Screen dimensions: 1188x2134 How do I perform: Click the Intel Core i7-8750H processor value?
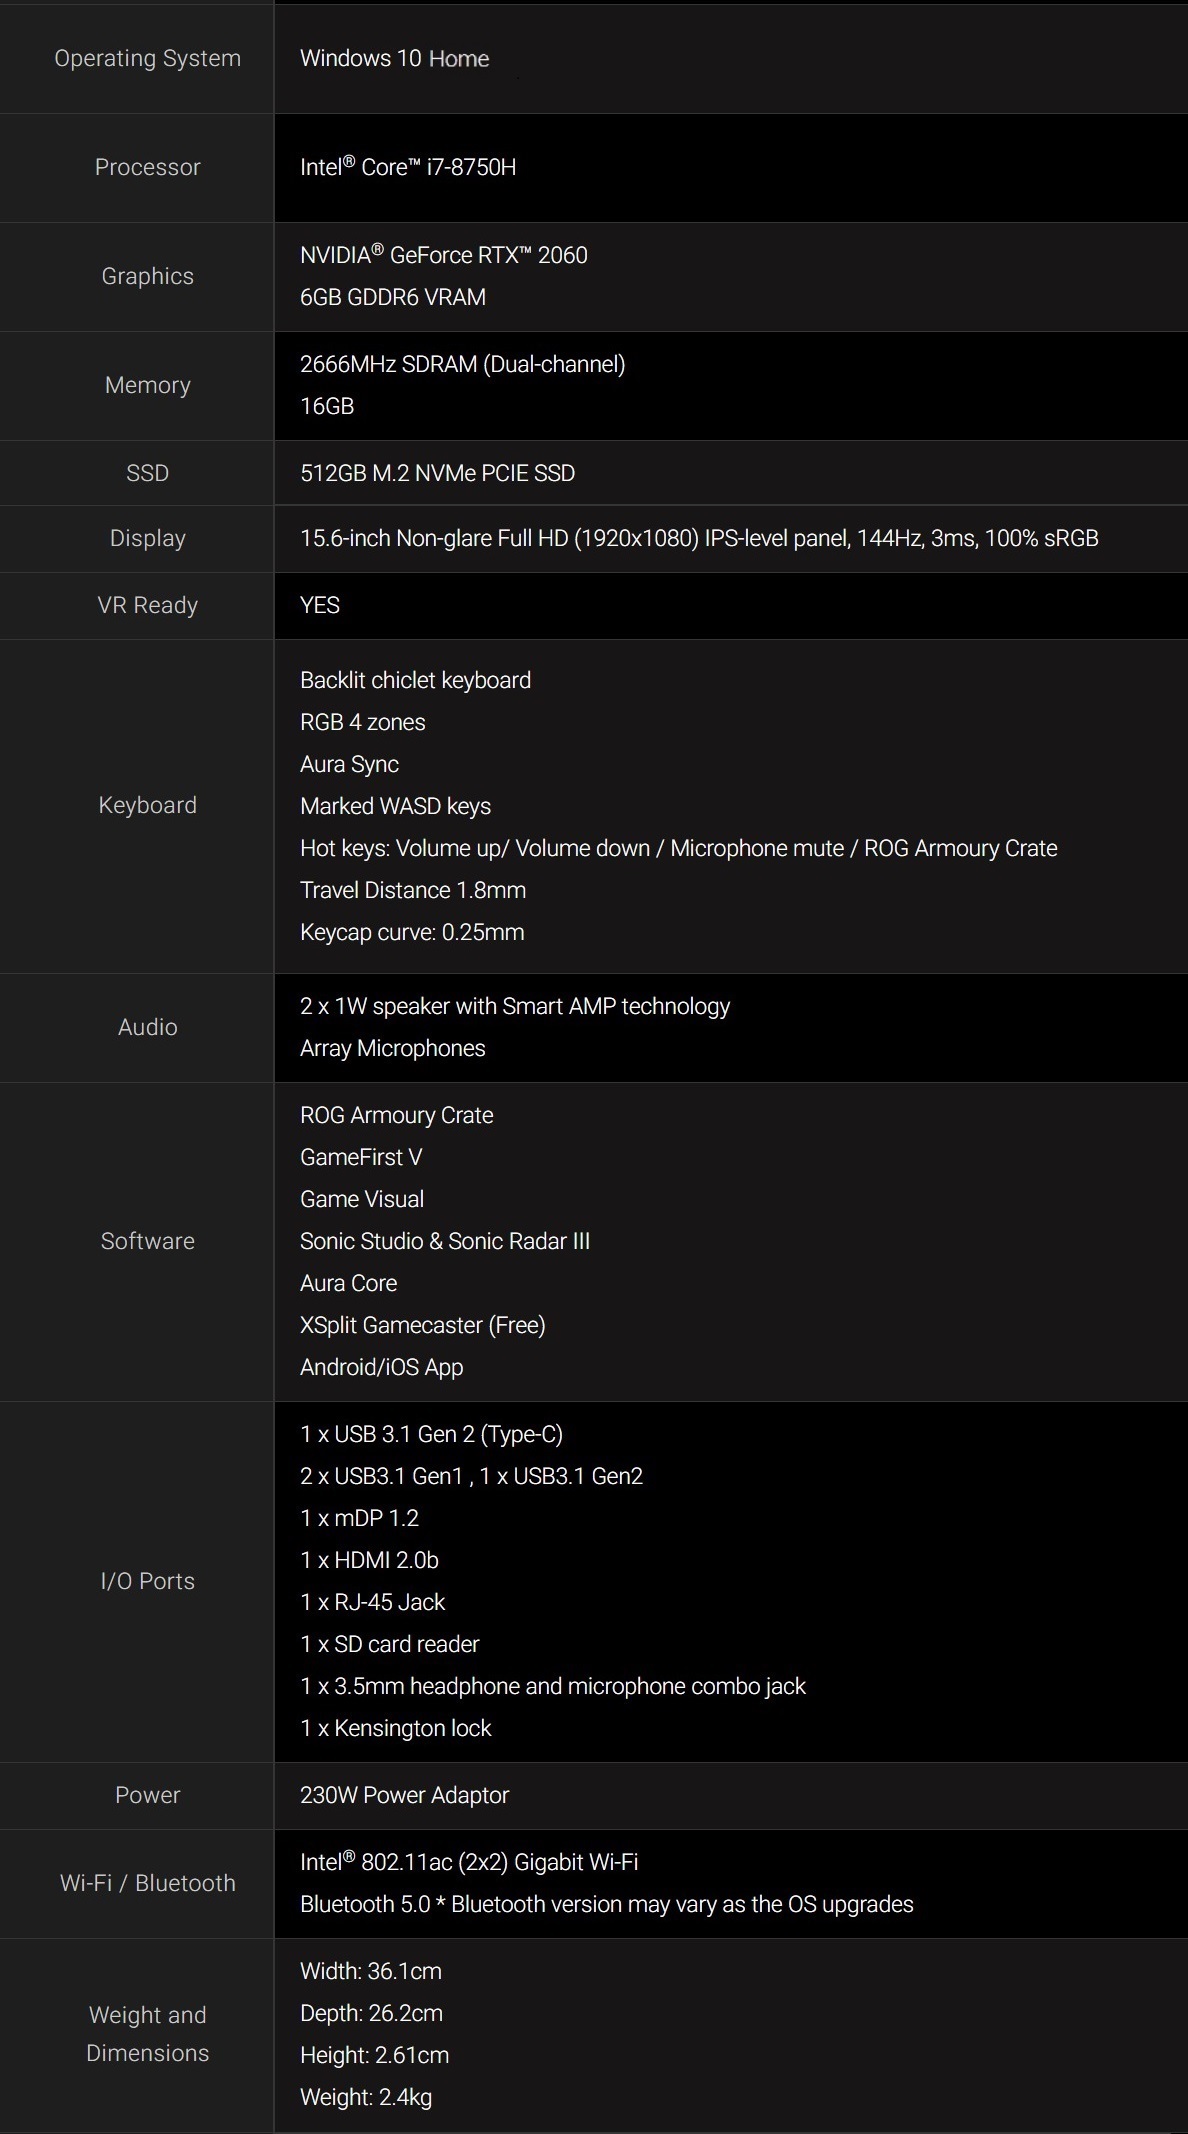click(x=408, y=166)
